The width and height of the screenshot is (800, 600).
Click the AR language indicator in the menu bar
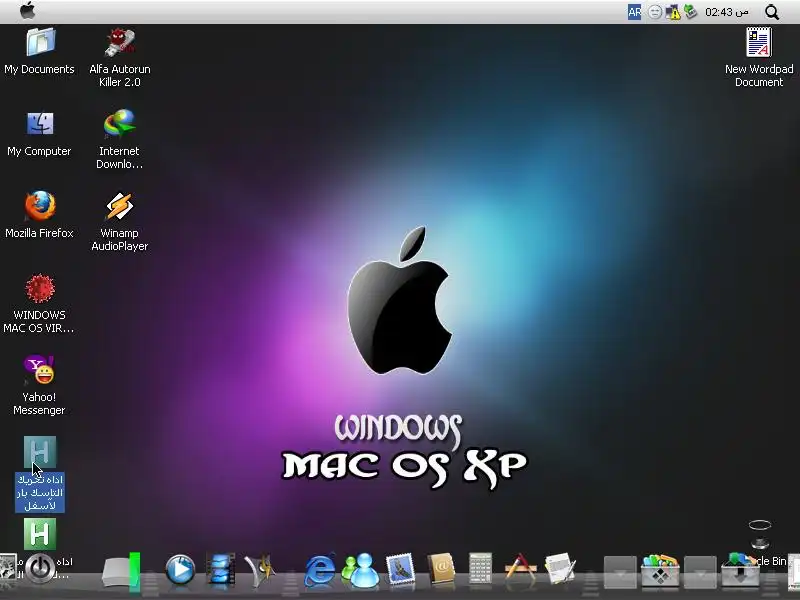click(634, 12)
